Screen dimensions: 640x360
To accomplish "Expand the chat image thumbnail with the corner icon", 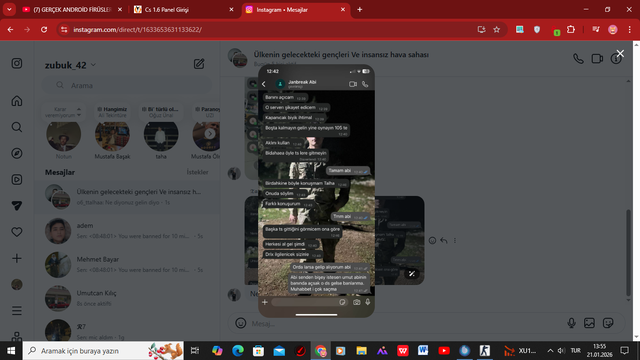I will 412,273.
